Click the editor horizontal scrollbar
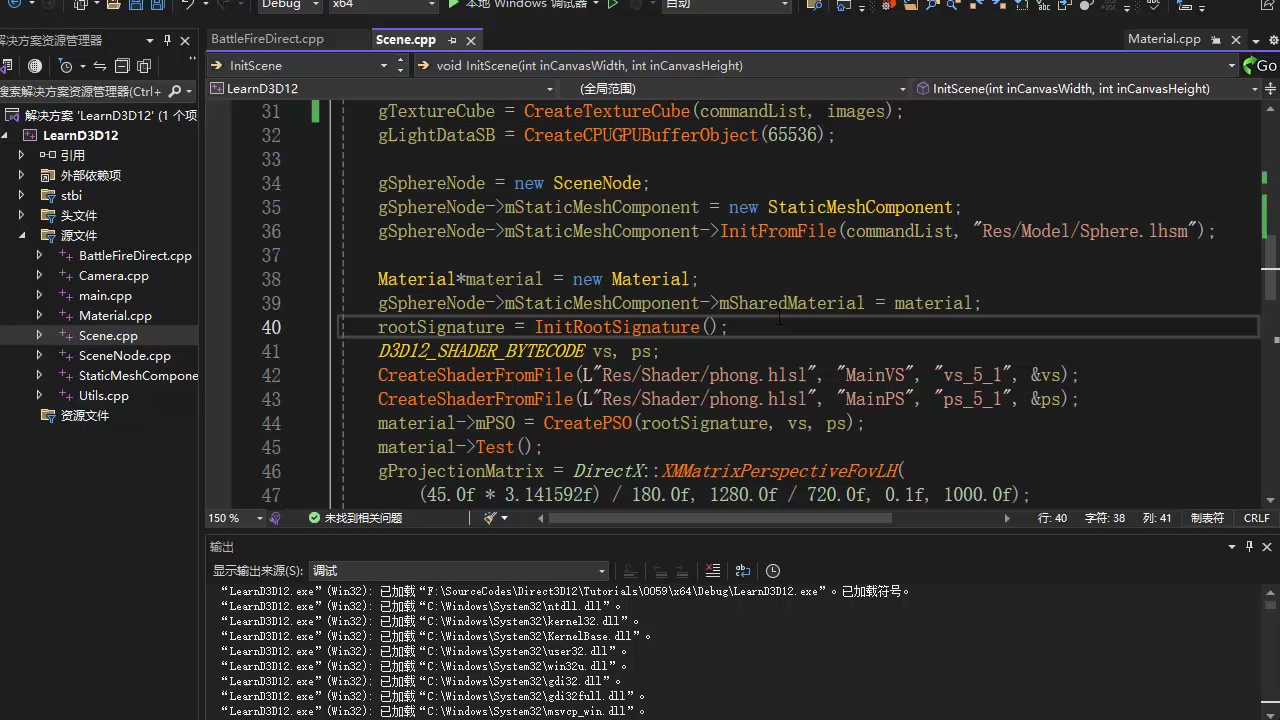This screenshot has height=720, width=1280. click(720, 518)
